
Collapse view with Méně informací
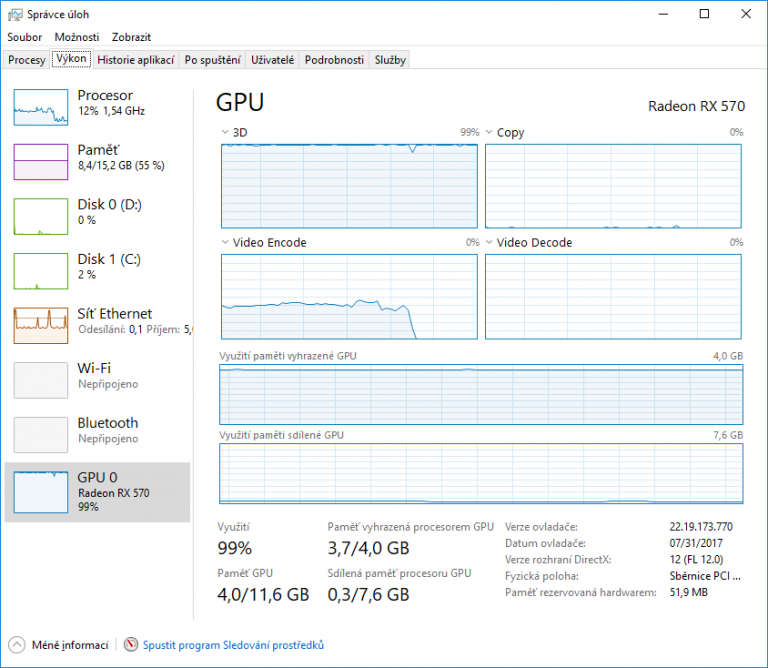coord(60,646)
